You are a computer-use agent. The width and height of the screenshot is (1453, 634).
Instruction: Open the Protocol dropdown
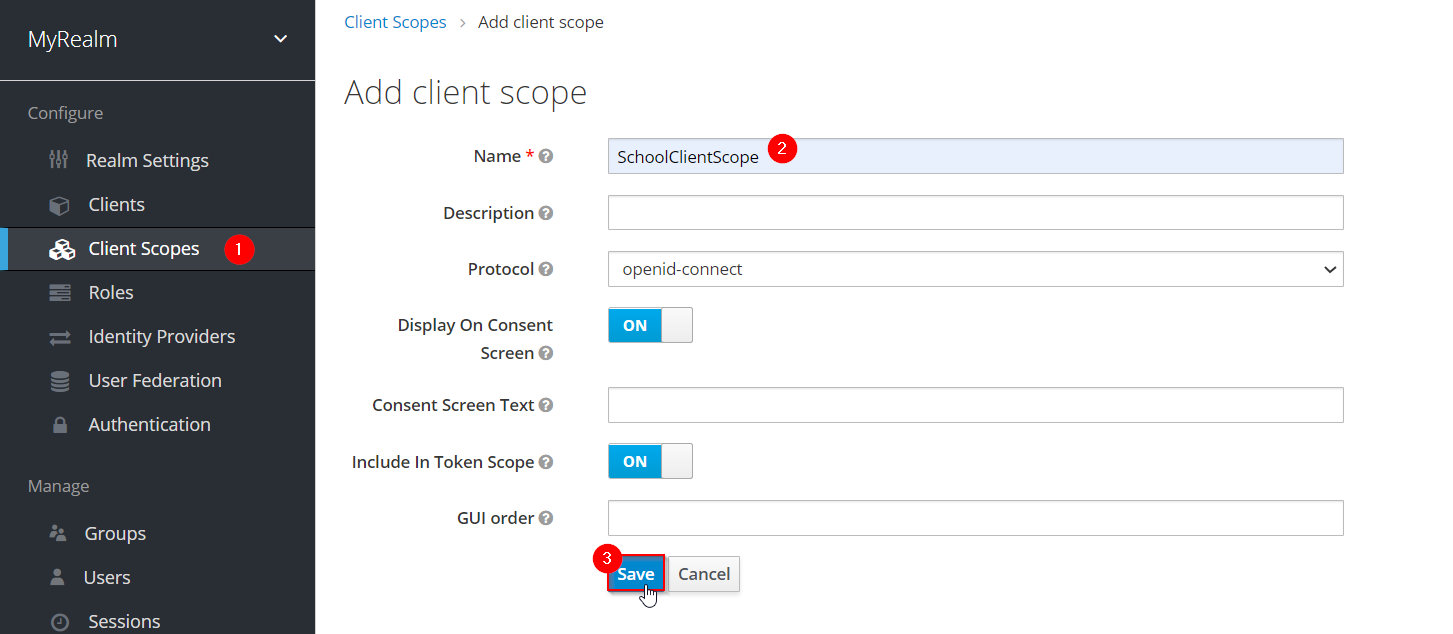(975, 269)
